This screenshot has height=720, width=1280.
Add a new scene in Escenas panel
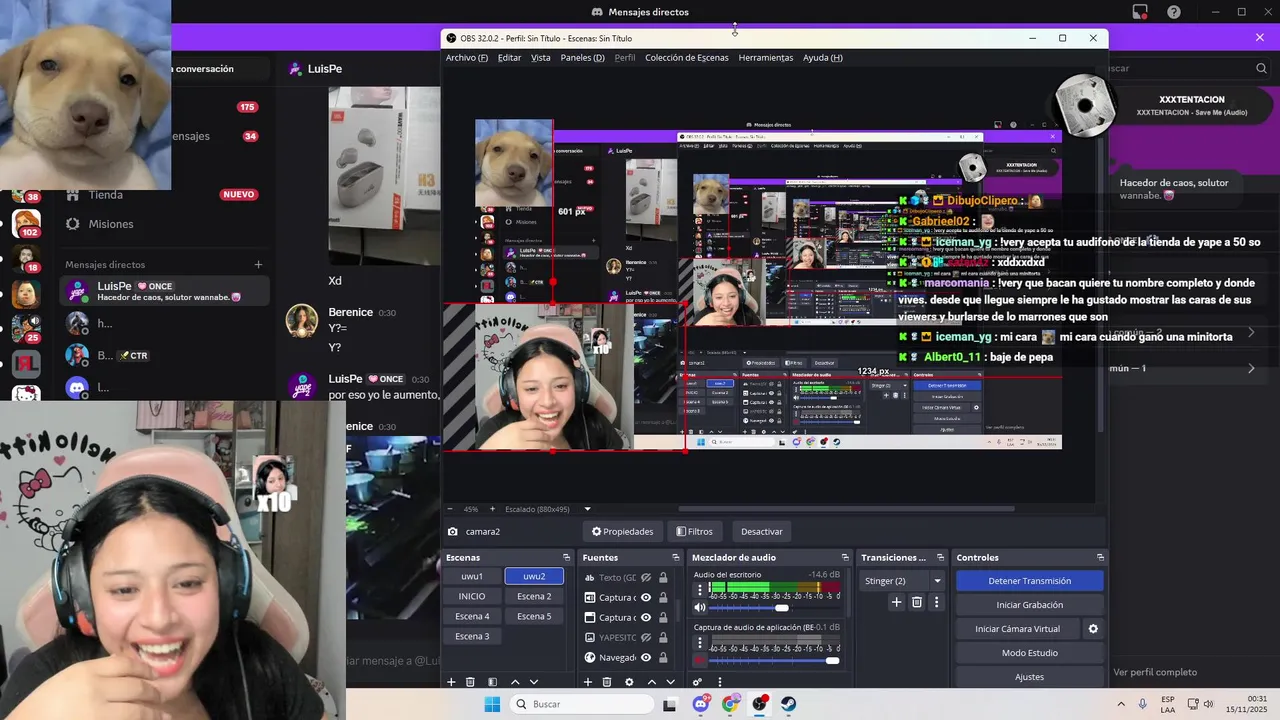[x=451, y=682]
